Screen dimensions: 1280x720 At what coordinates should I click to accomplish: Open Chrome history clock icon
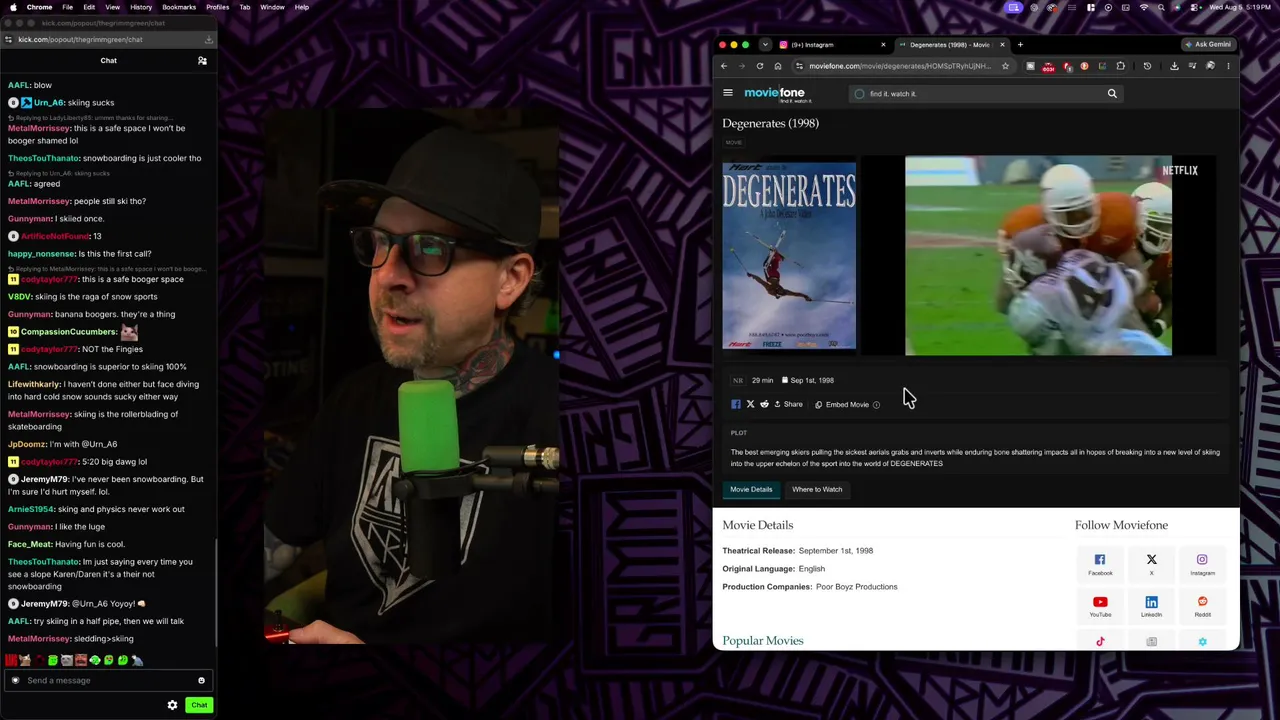point(1147,66)
